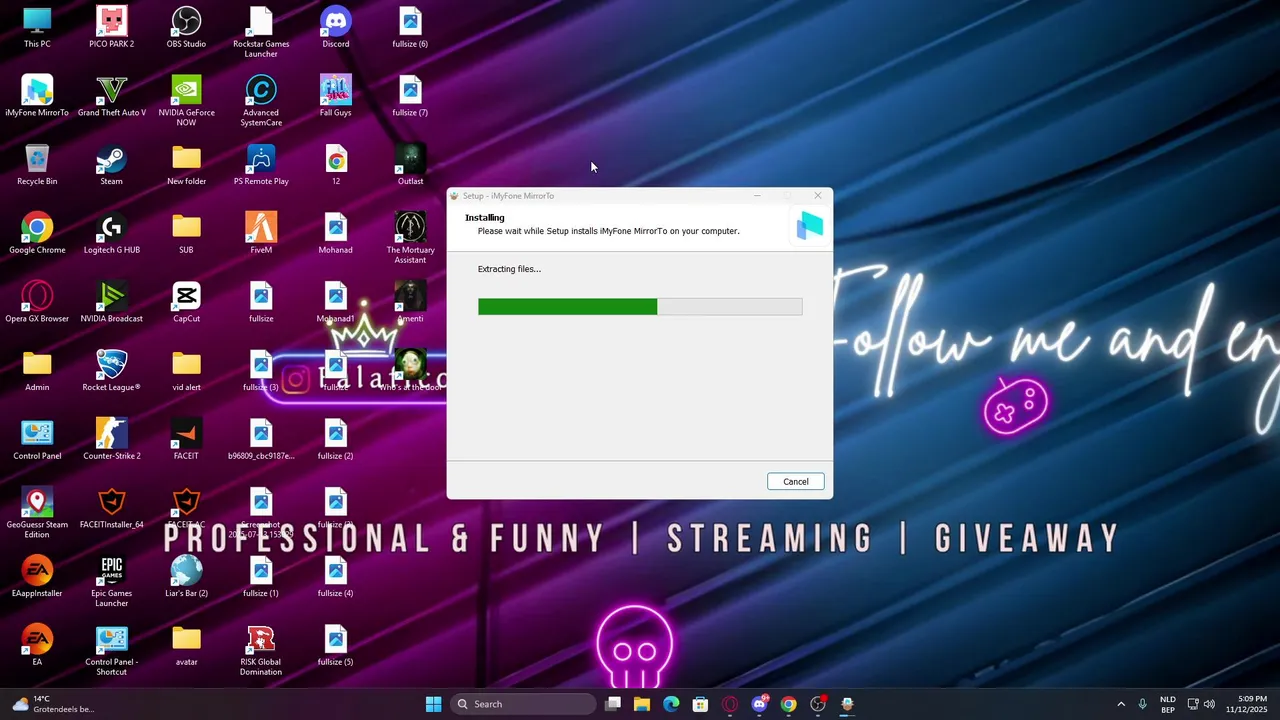Image resolution: width=1280 pixels, height=720 pixels.
Task: Select the avatar folder
Action: 186,646
